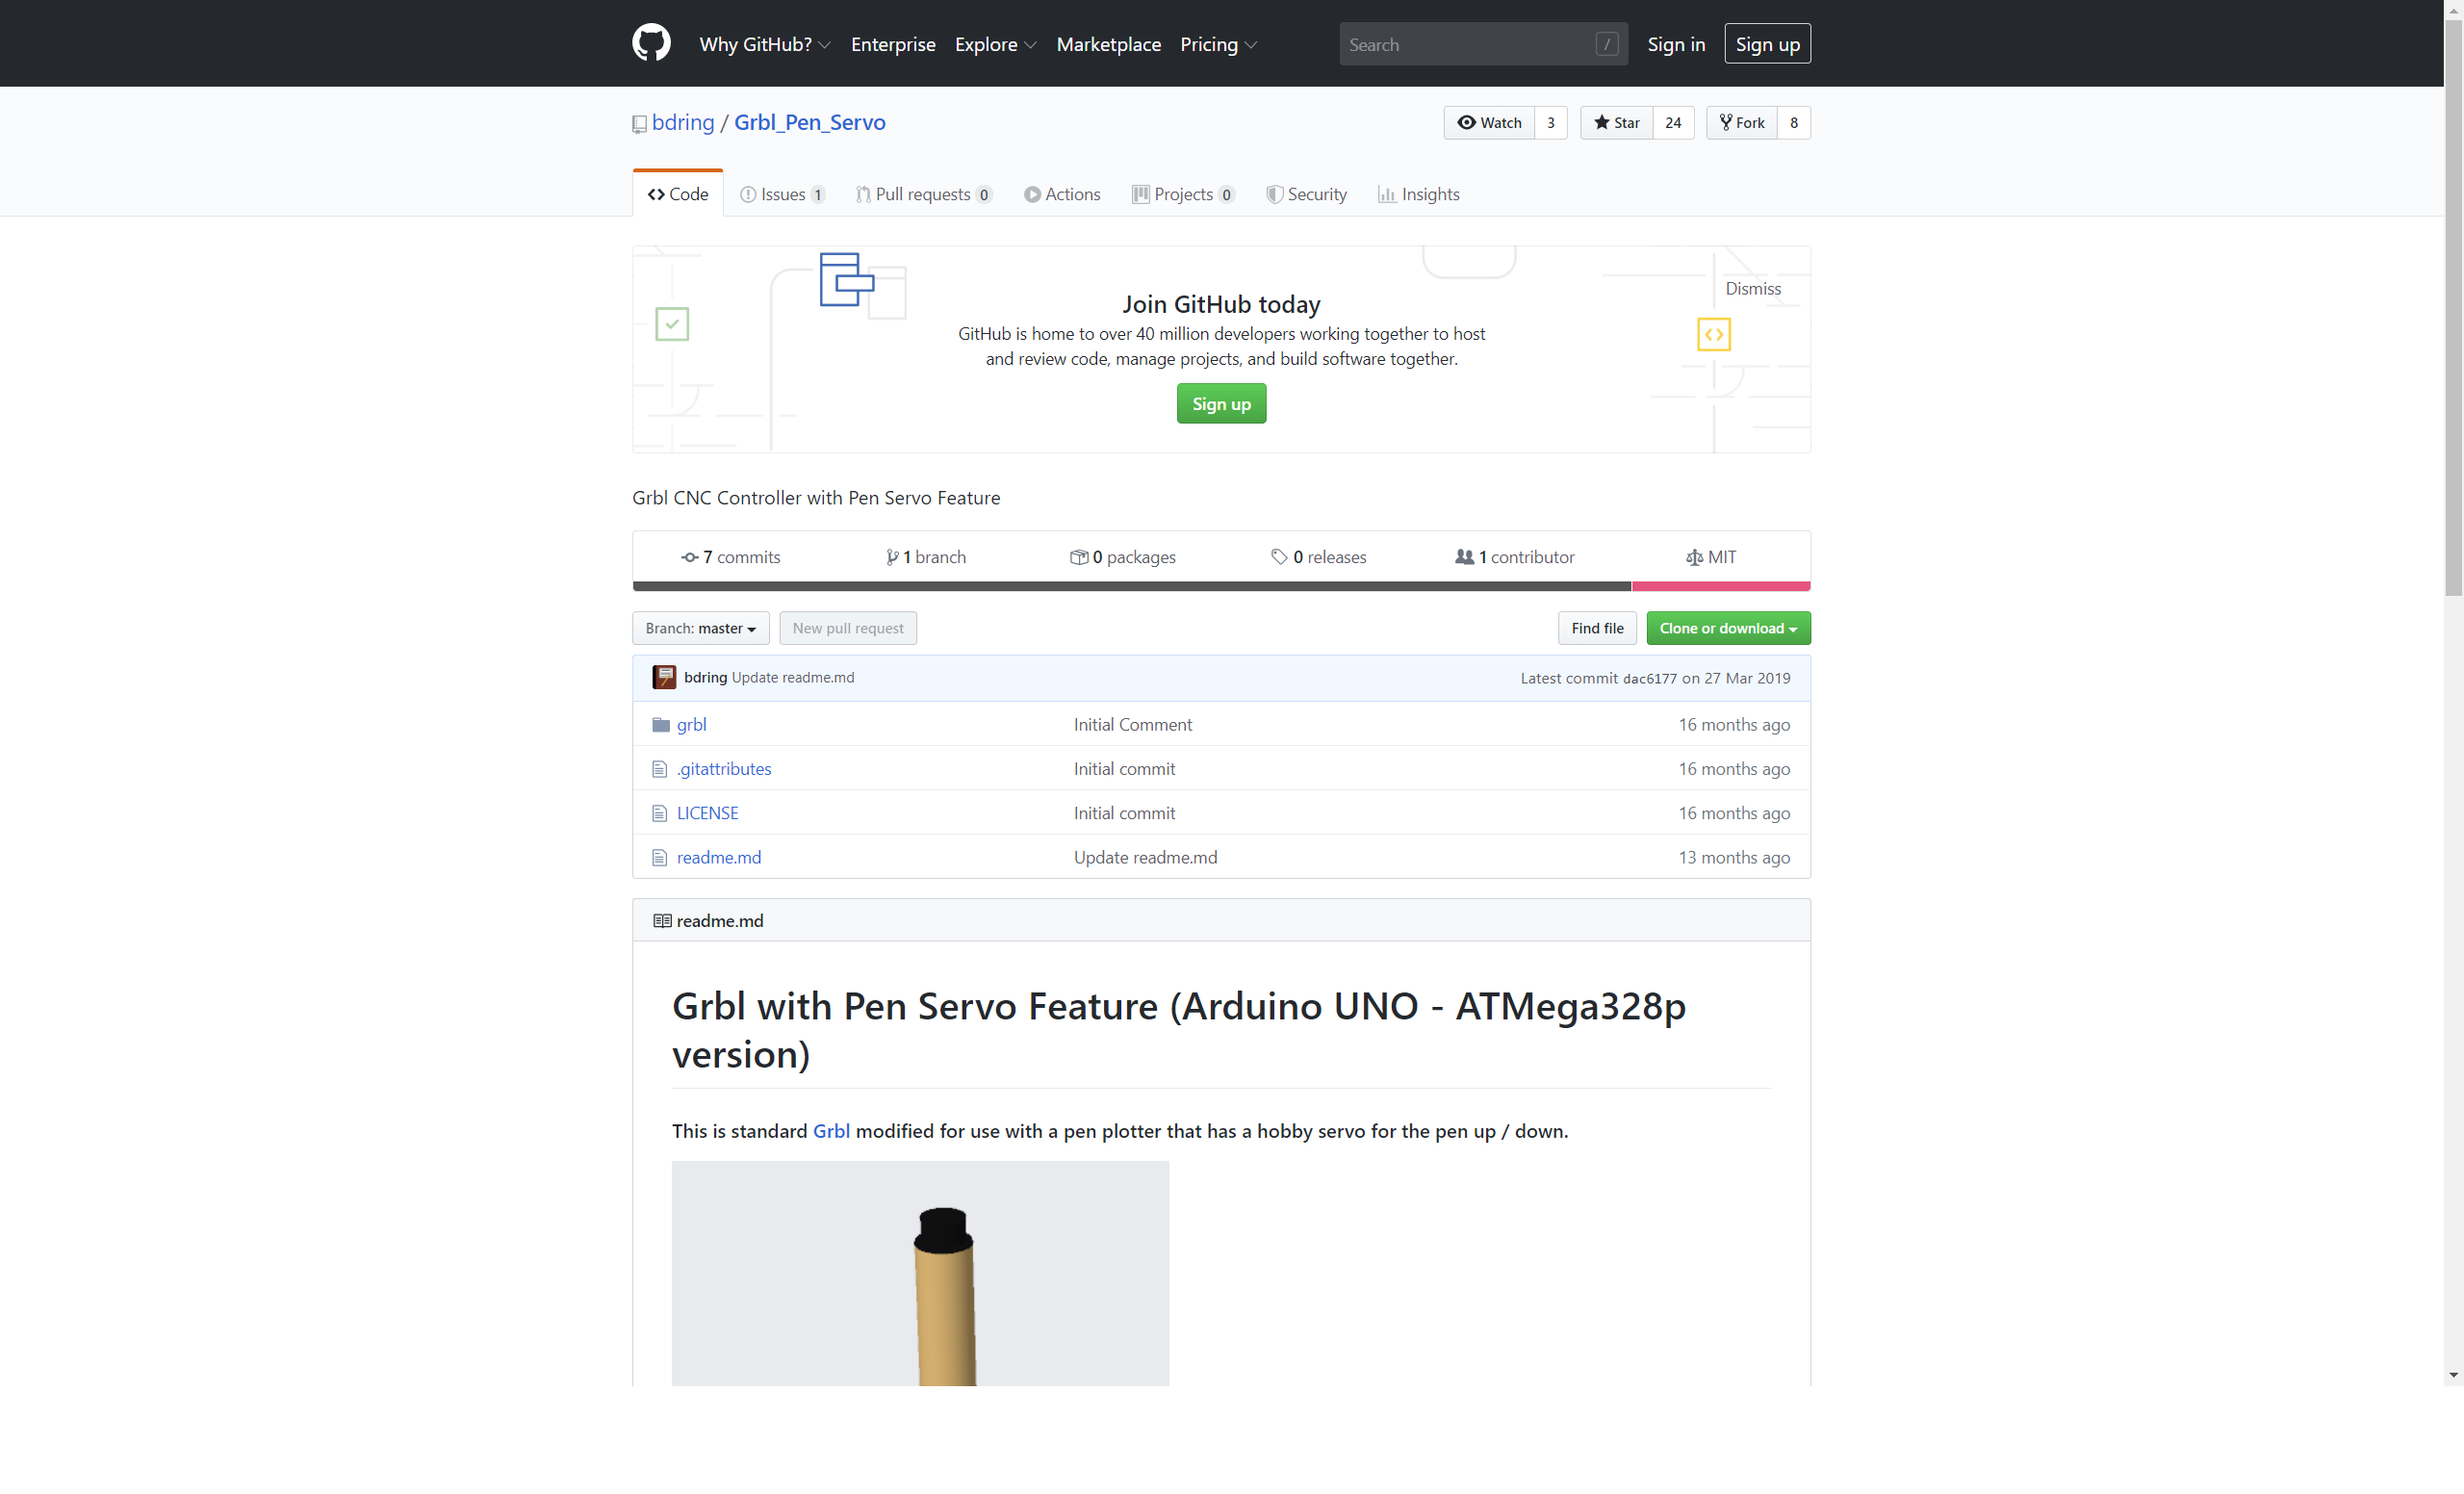Click the contributors people icon

pyautogui.click(x=1464, y=557)
